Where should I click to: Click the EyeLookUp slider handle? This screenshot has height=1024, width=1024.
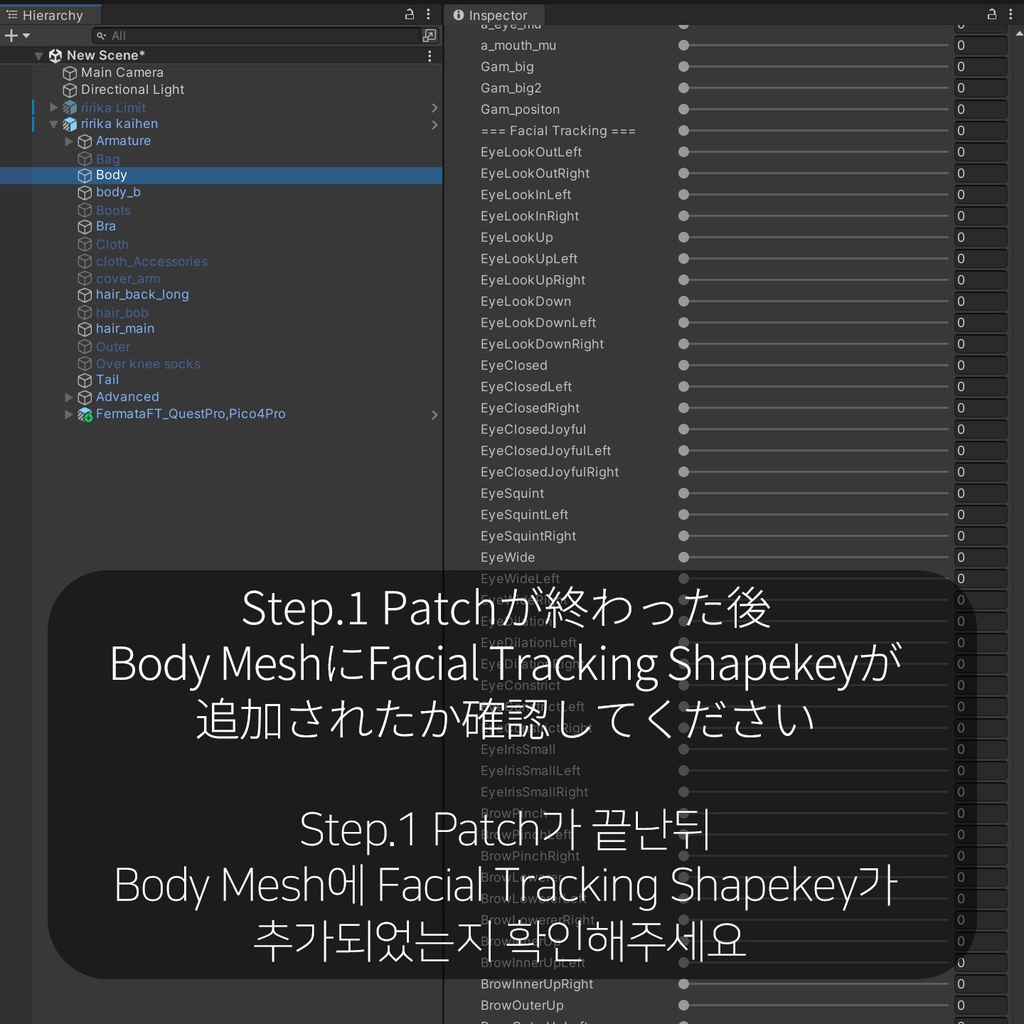tap(683, 237)
